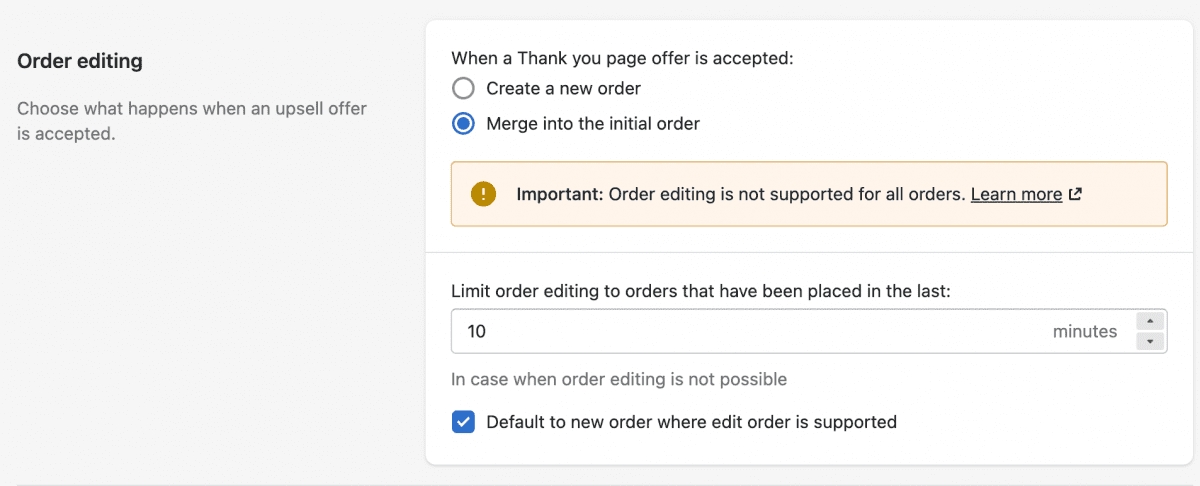
Task: Select the "Create a new order" radio button
Action: pyautogui.click(x=463, y=89)
